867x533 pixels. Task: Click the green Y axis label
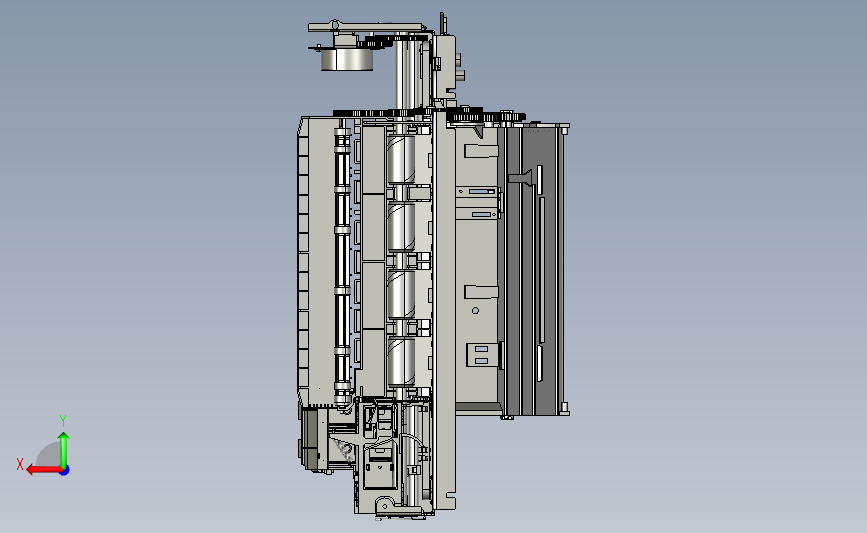63,421
